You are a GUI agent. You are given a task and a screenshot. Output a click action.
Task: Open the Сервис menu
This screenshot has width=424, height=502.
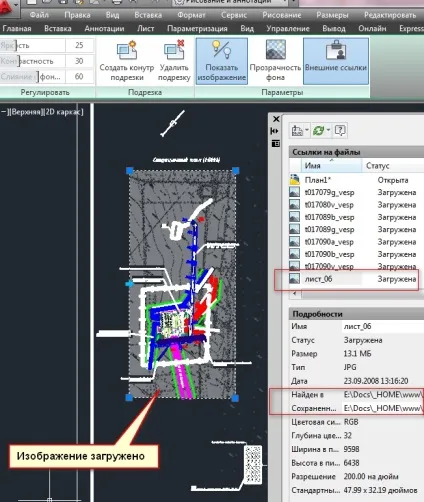(234, 15)
